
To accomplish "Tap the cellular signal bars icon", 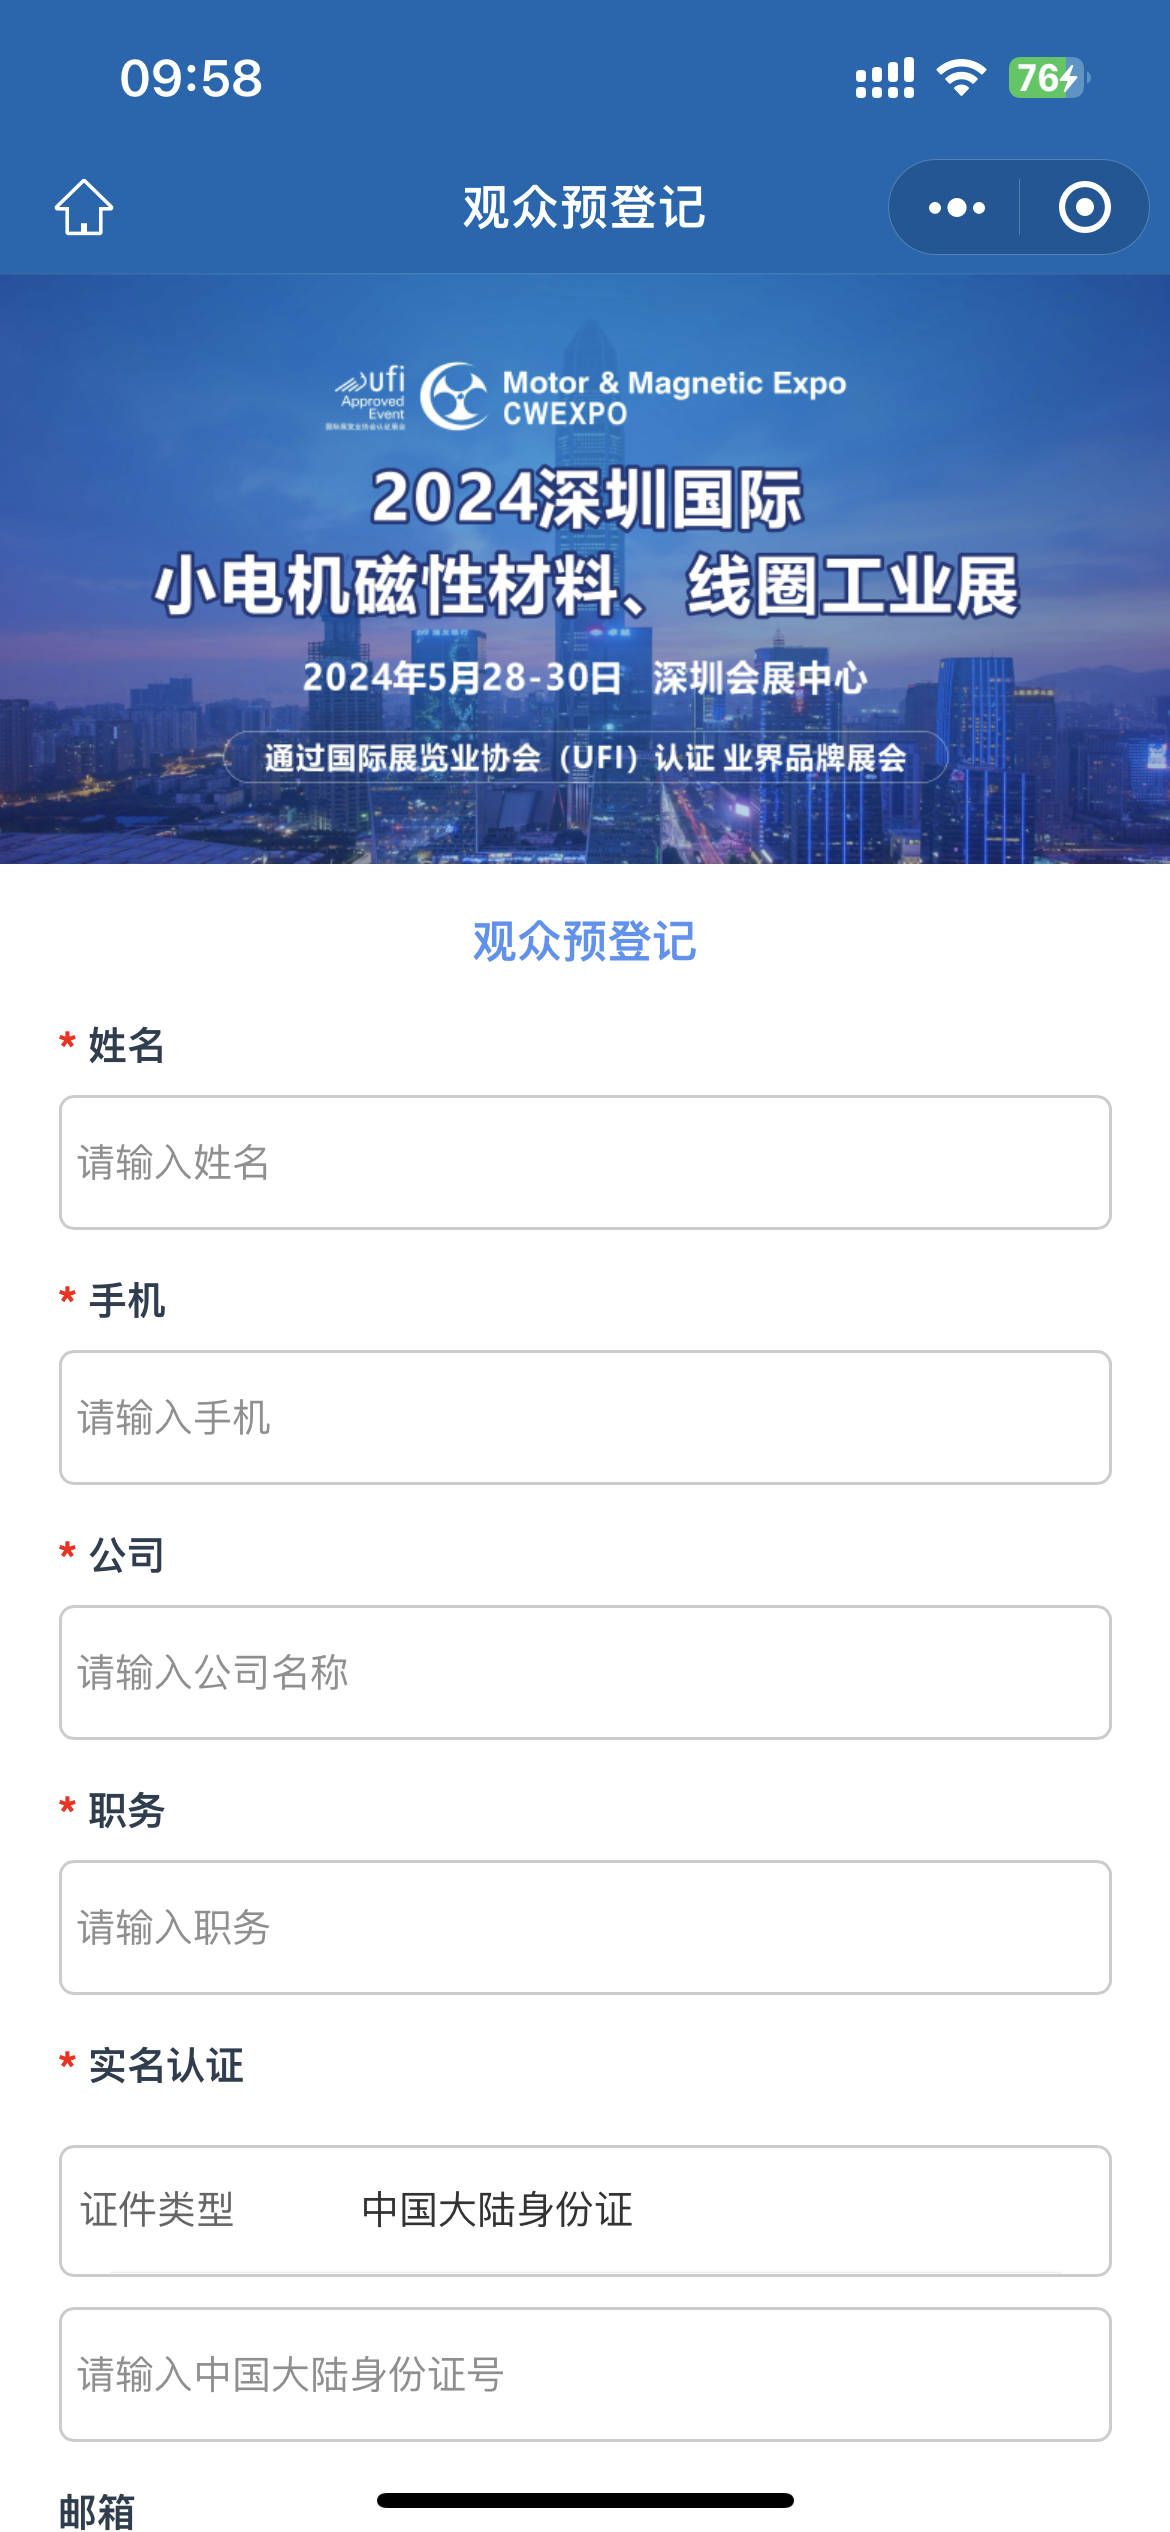I will tap(885, 78).
